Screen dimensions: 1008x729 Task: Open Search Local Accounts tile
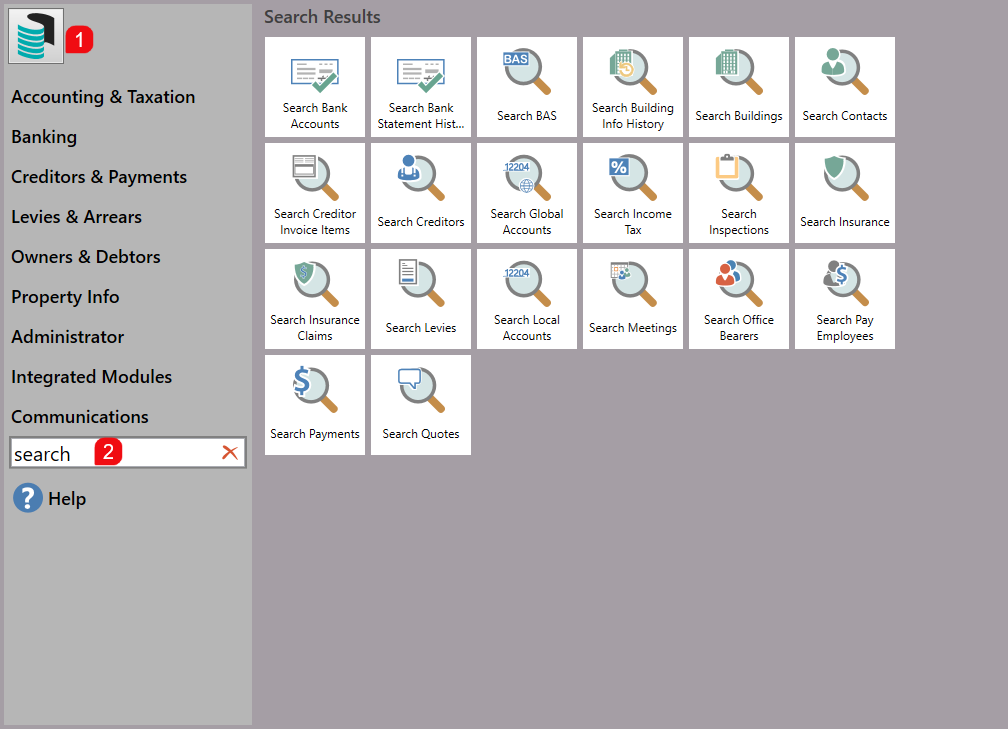[527, 299]
